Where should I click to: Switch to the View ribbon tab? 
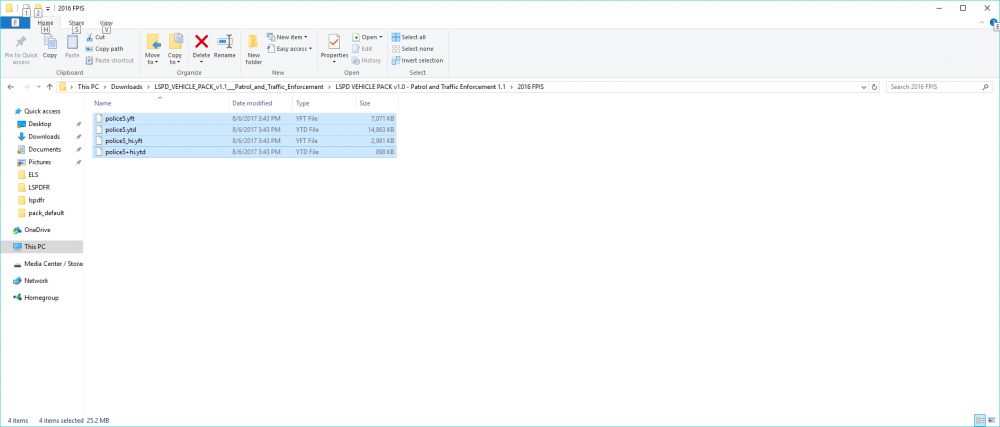(106, 23)
